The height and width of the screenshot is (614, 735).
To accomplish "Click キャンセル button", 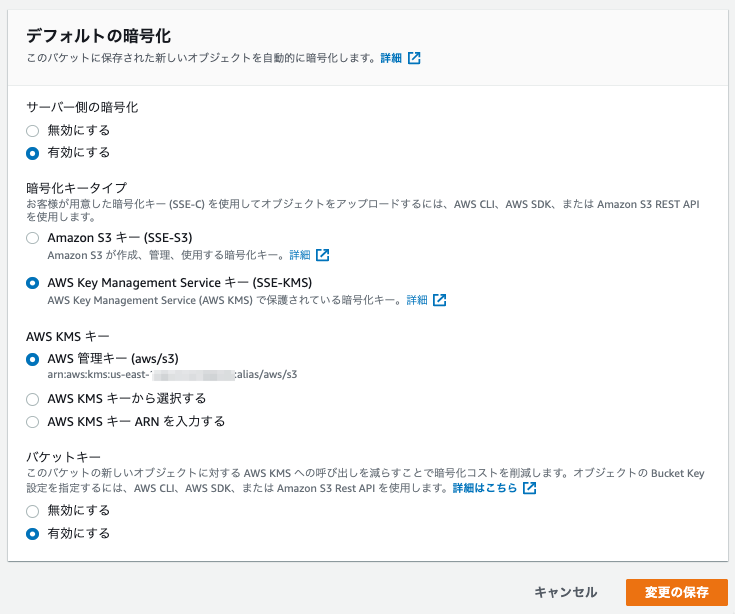I will click(x=566, y=592).
